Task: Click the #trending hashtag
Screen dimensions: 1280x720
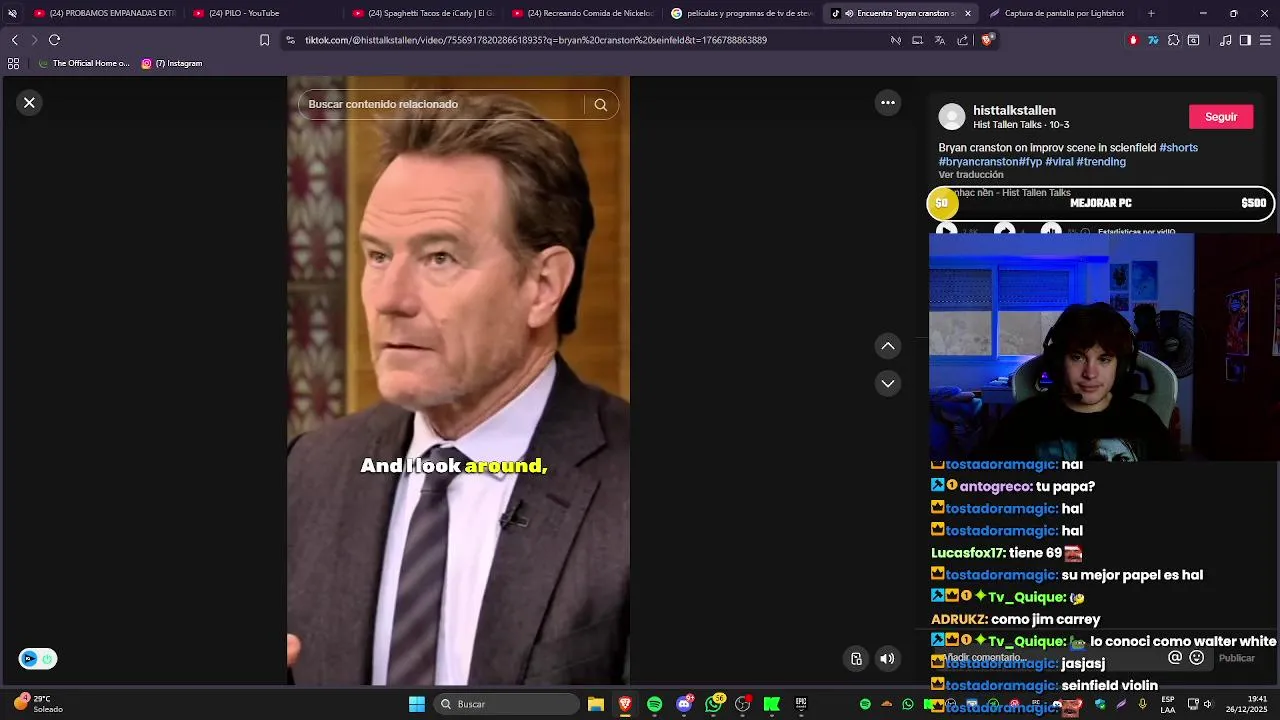Action: (x=1101, y=162)
